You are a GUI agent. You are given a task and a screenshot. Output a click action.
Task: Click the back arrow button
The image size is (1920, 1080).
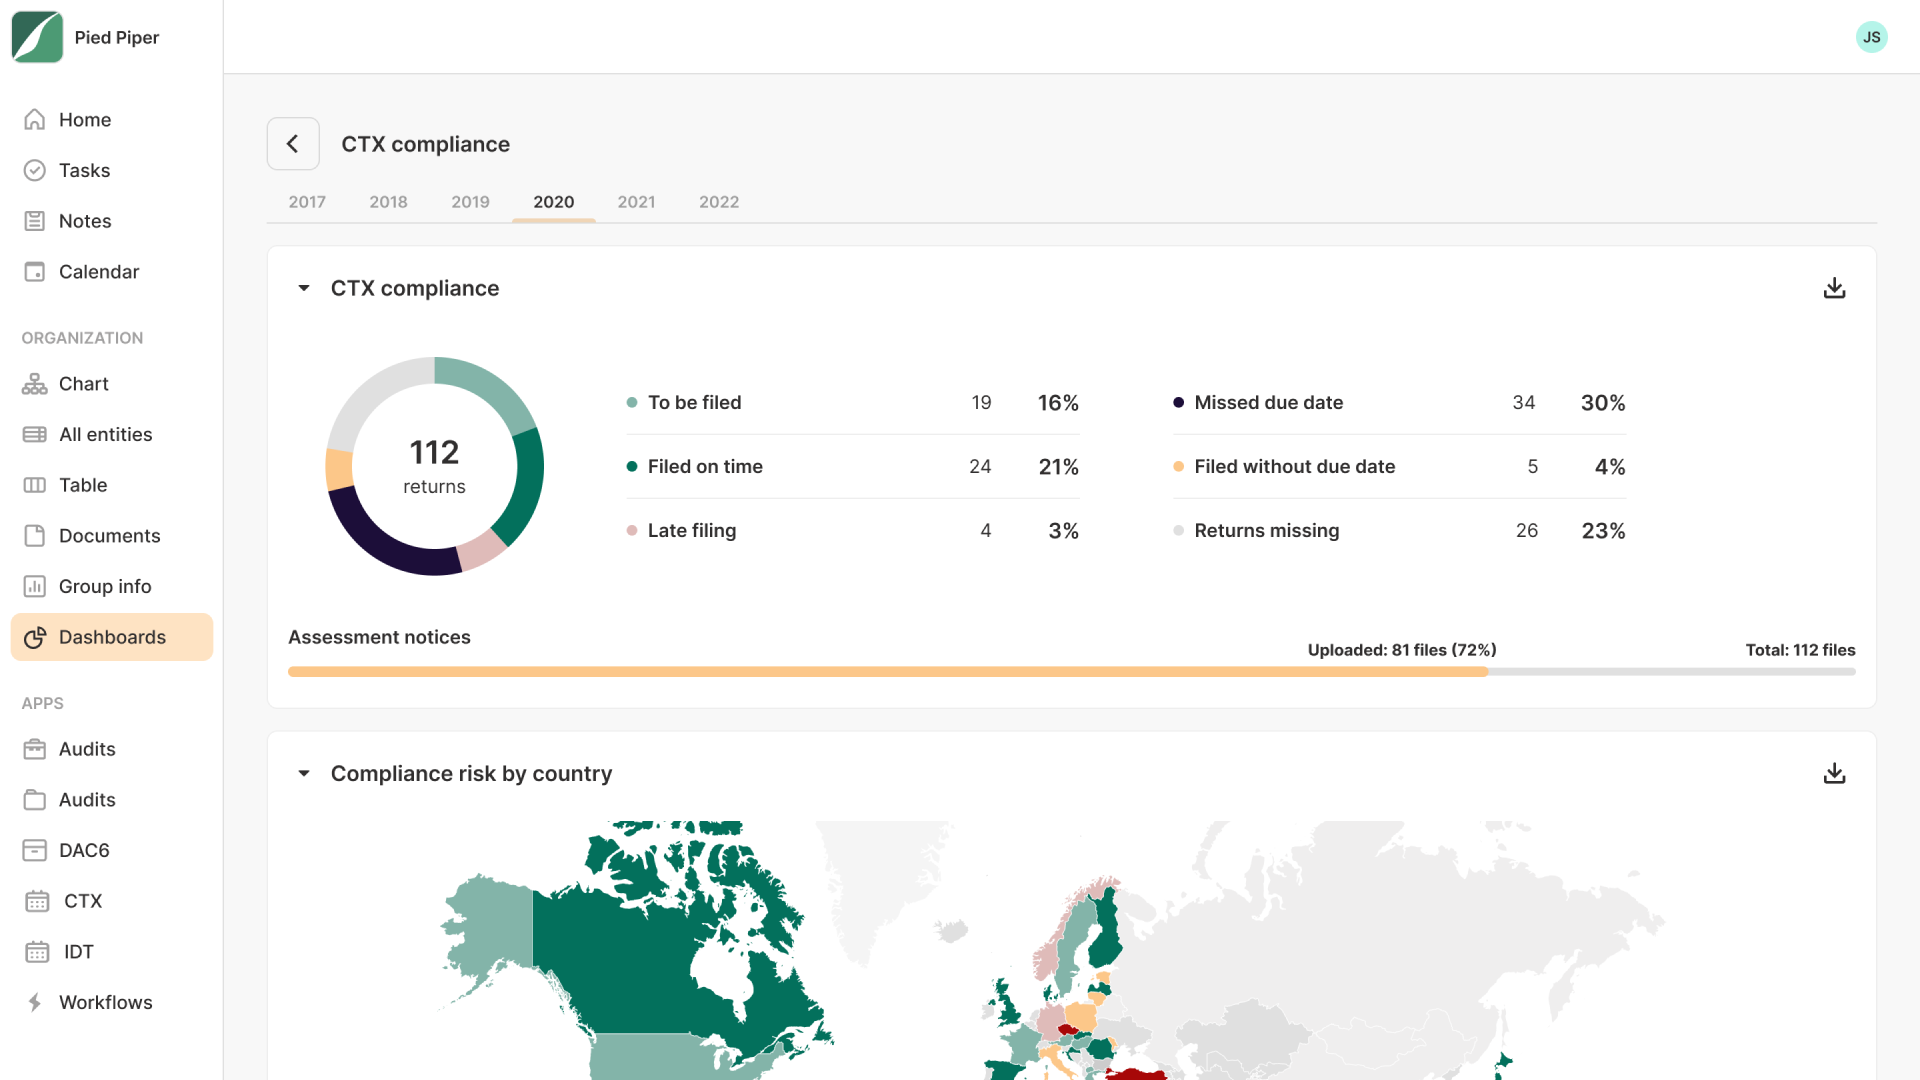[293, 144]
